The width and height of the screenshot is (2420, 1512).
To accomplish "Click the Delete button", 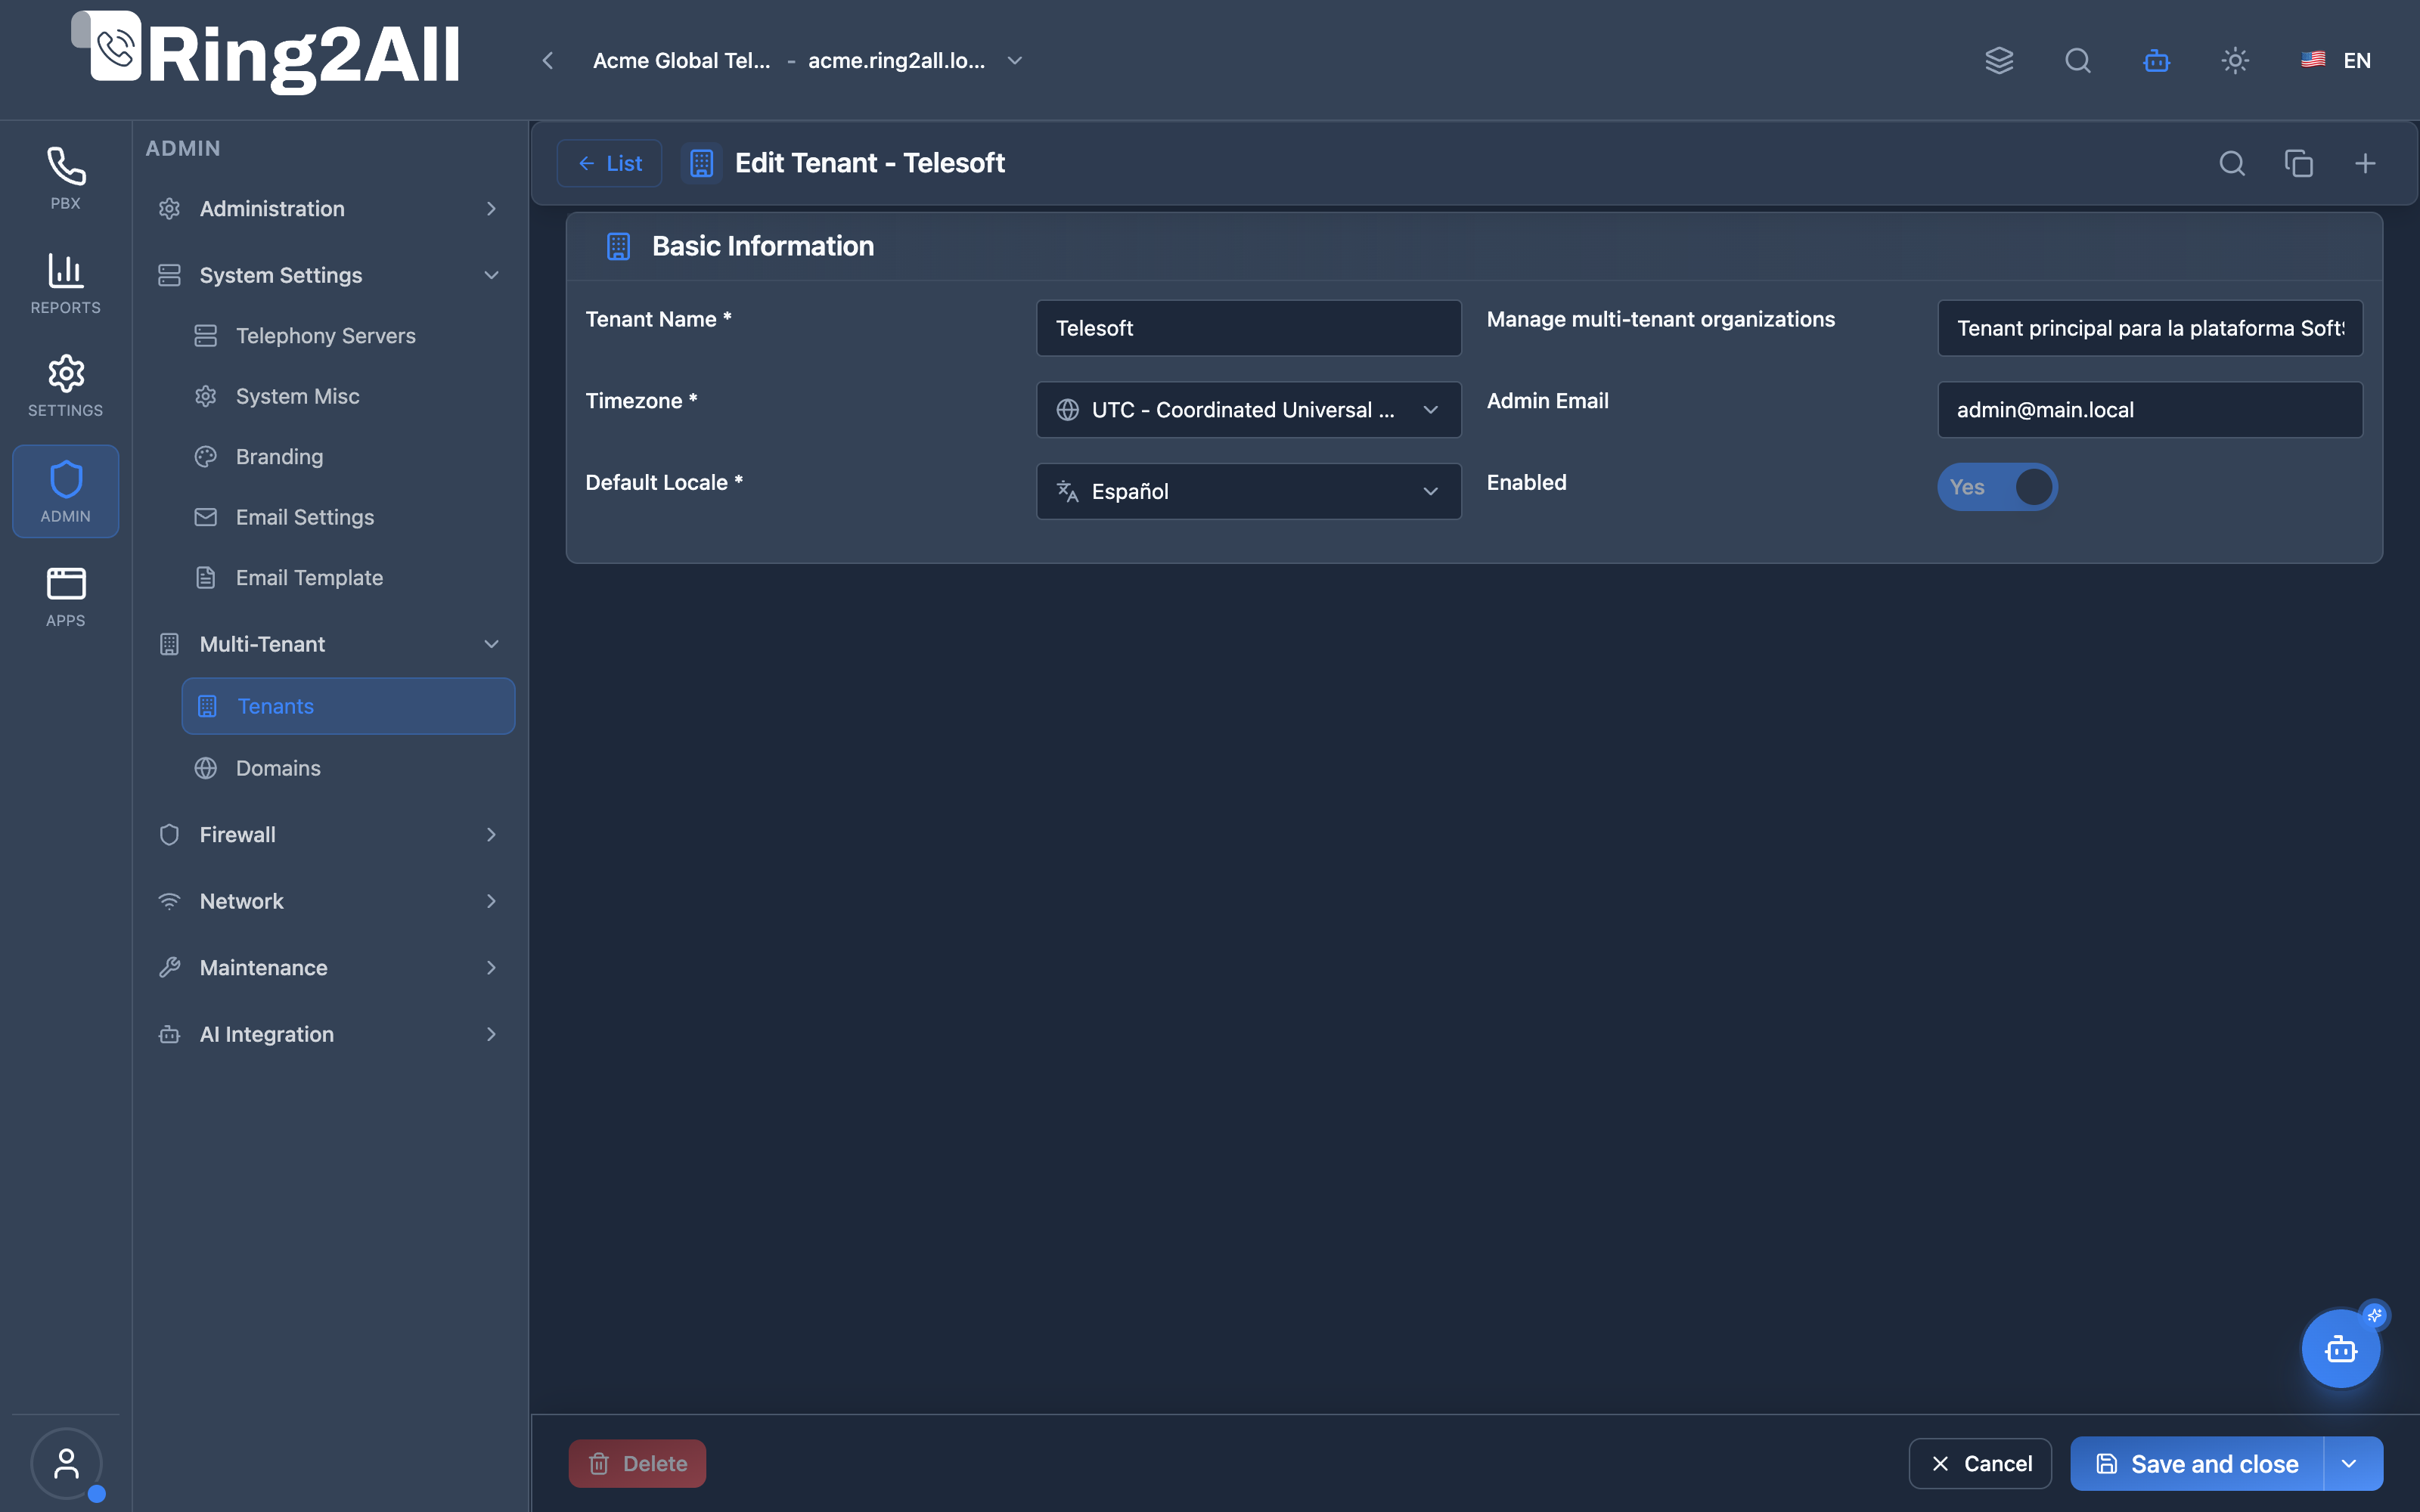I will [x=637, y=1463].
